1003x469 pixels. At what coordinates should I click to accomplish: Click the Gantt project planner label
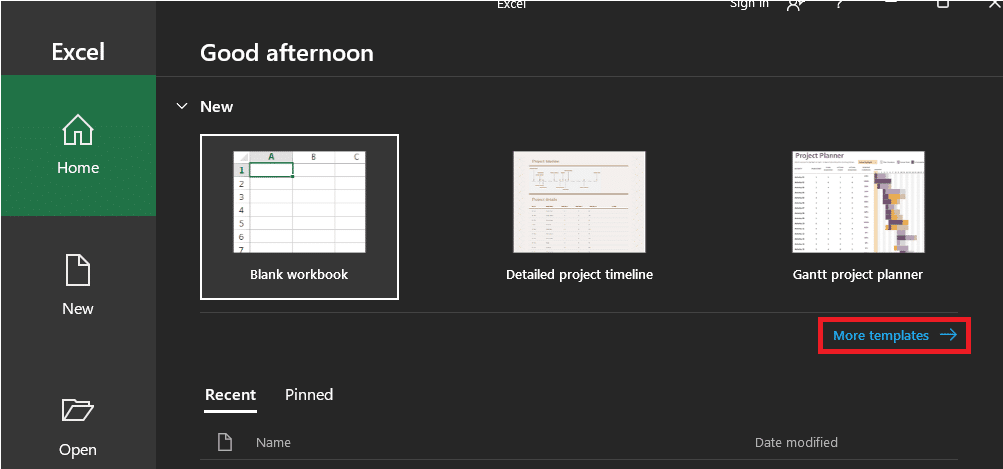[x=858, y=274]
